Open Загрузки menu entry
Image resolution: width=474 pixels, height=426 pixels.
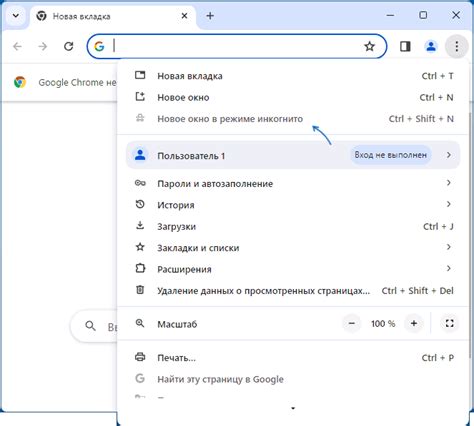(x=293, y=226)
